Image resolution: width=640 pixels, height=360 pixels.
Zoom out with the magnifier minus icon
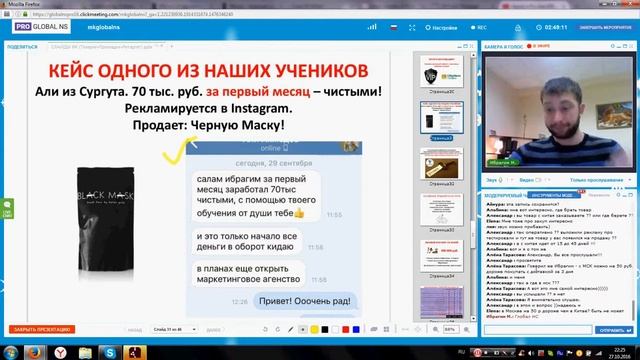(x=436, y=329)
